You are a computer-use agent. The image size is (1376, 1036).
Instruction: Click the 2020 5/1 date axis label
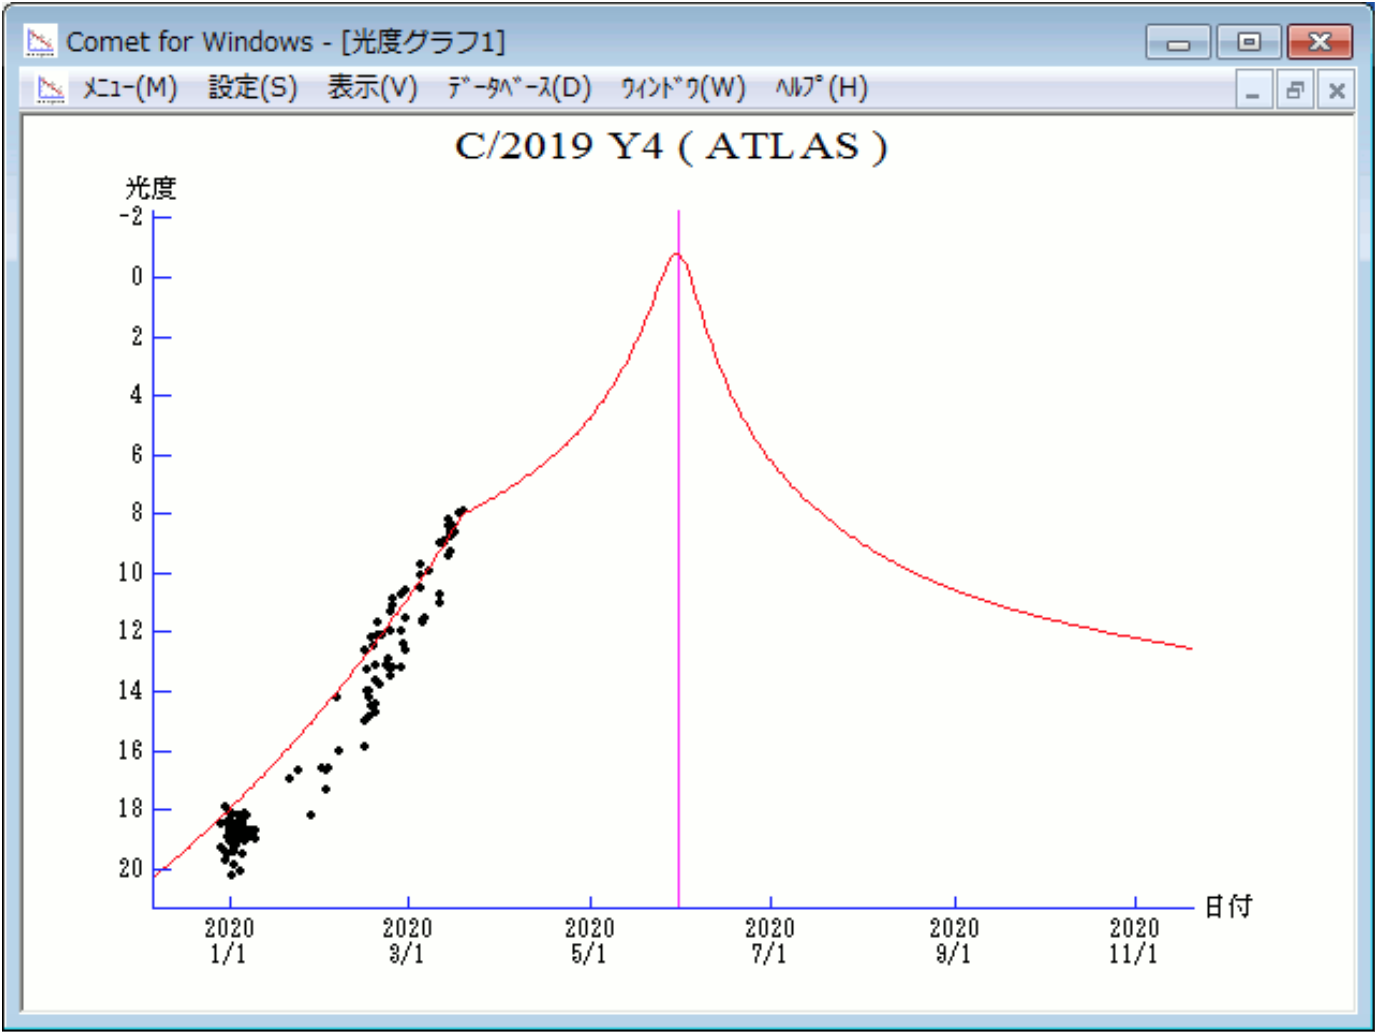tap(589, 941)
